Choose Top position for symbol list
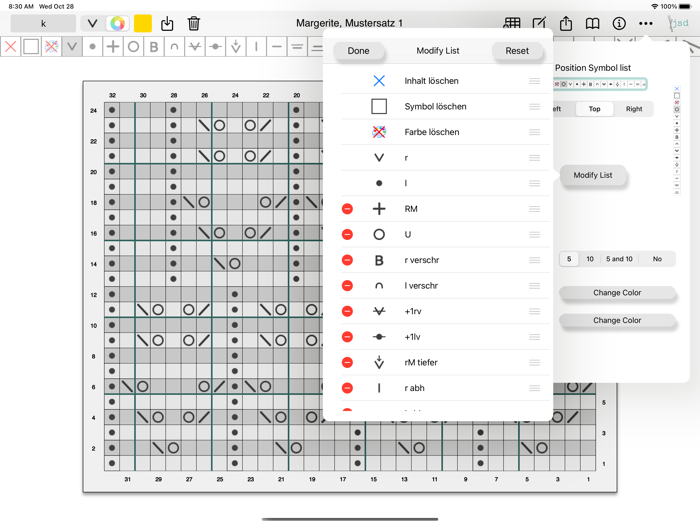700x525 pixels. click(x=594, y=109)
